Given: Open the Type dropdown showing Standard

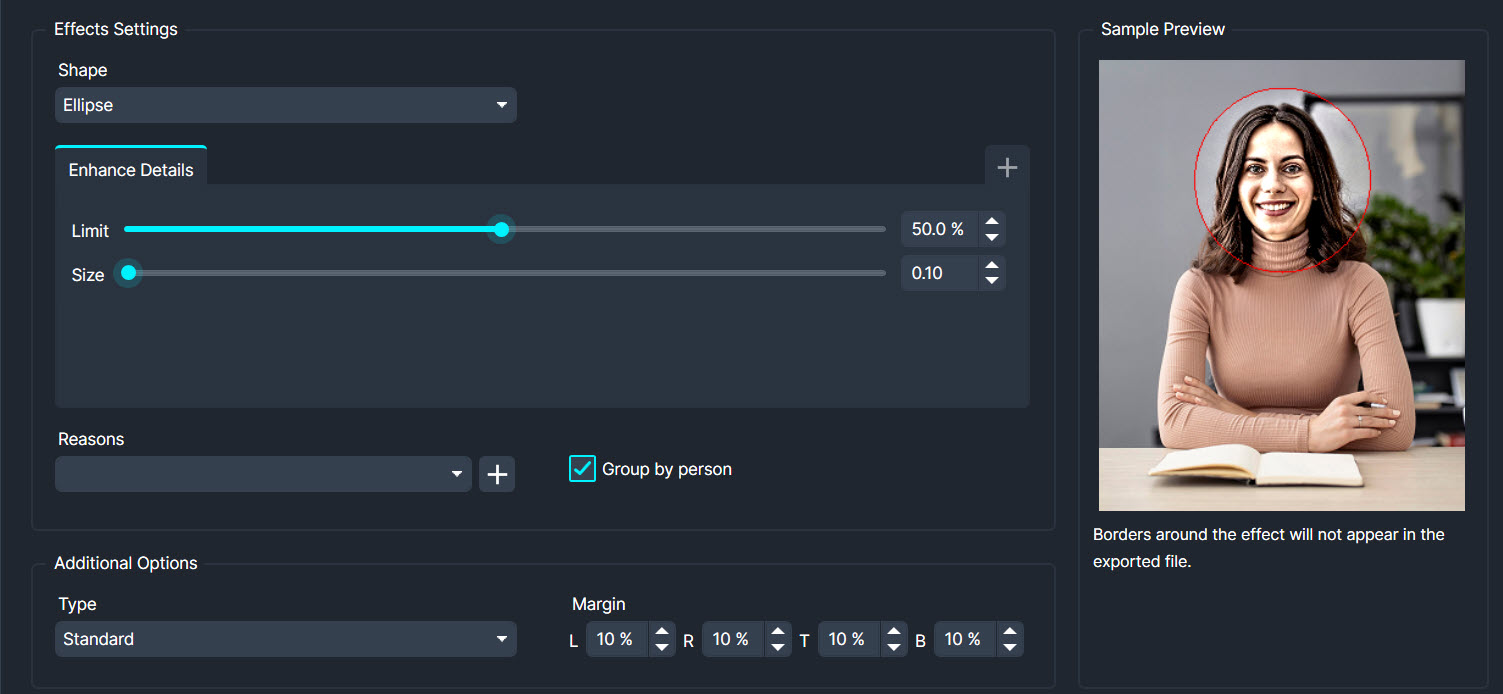Looking at the screenshot, I should (x=286, y=638).
